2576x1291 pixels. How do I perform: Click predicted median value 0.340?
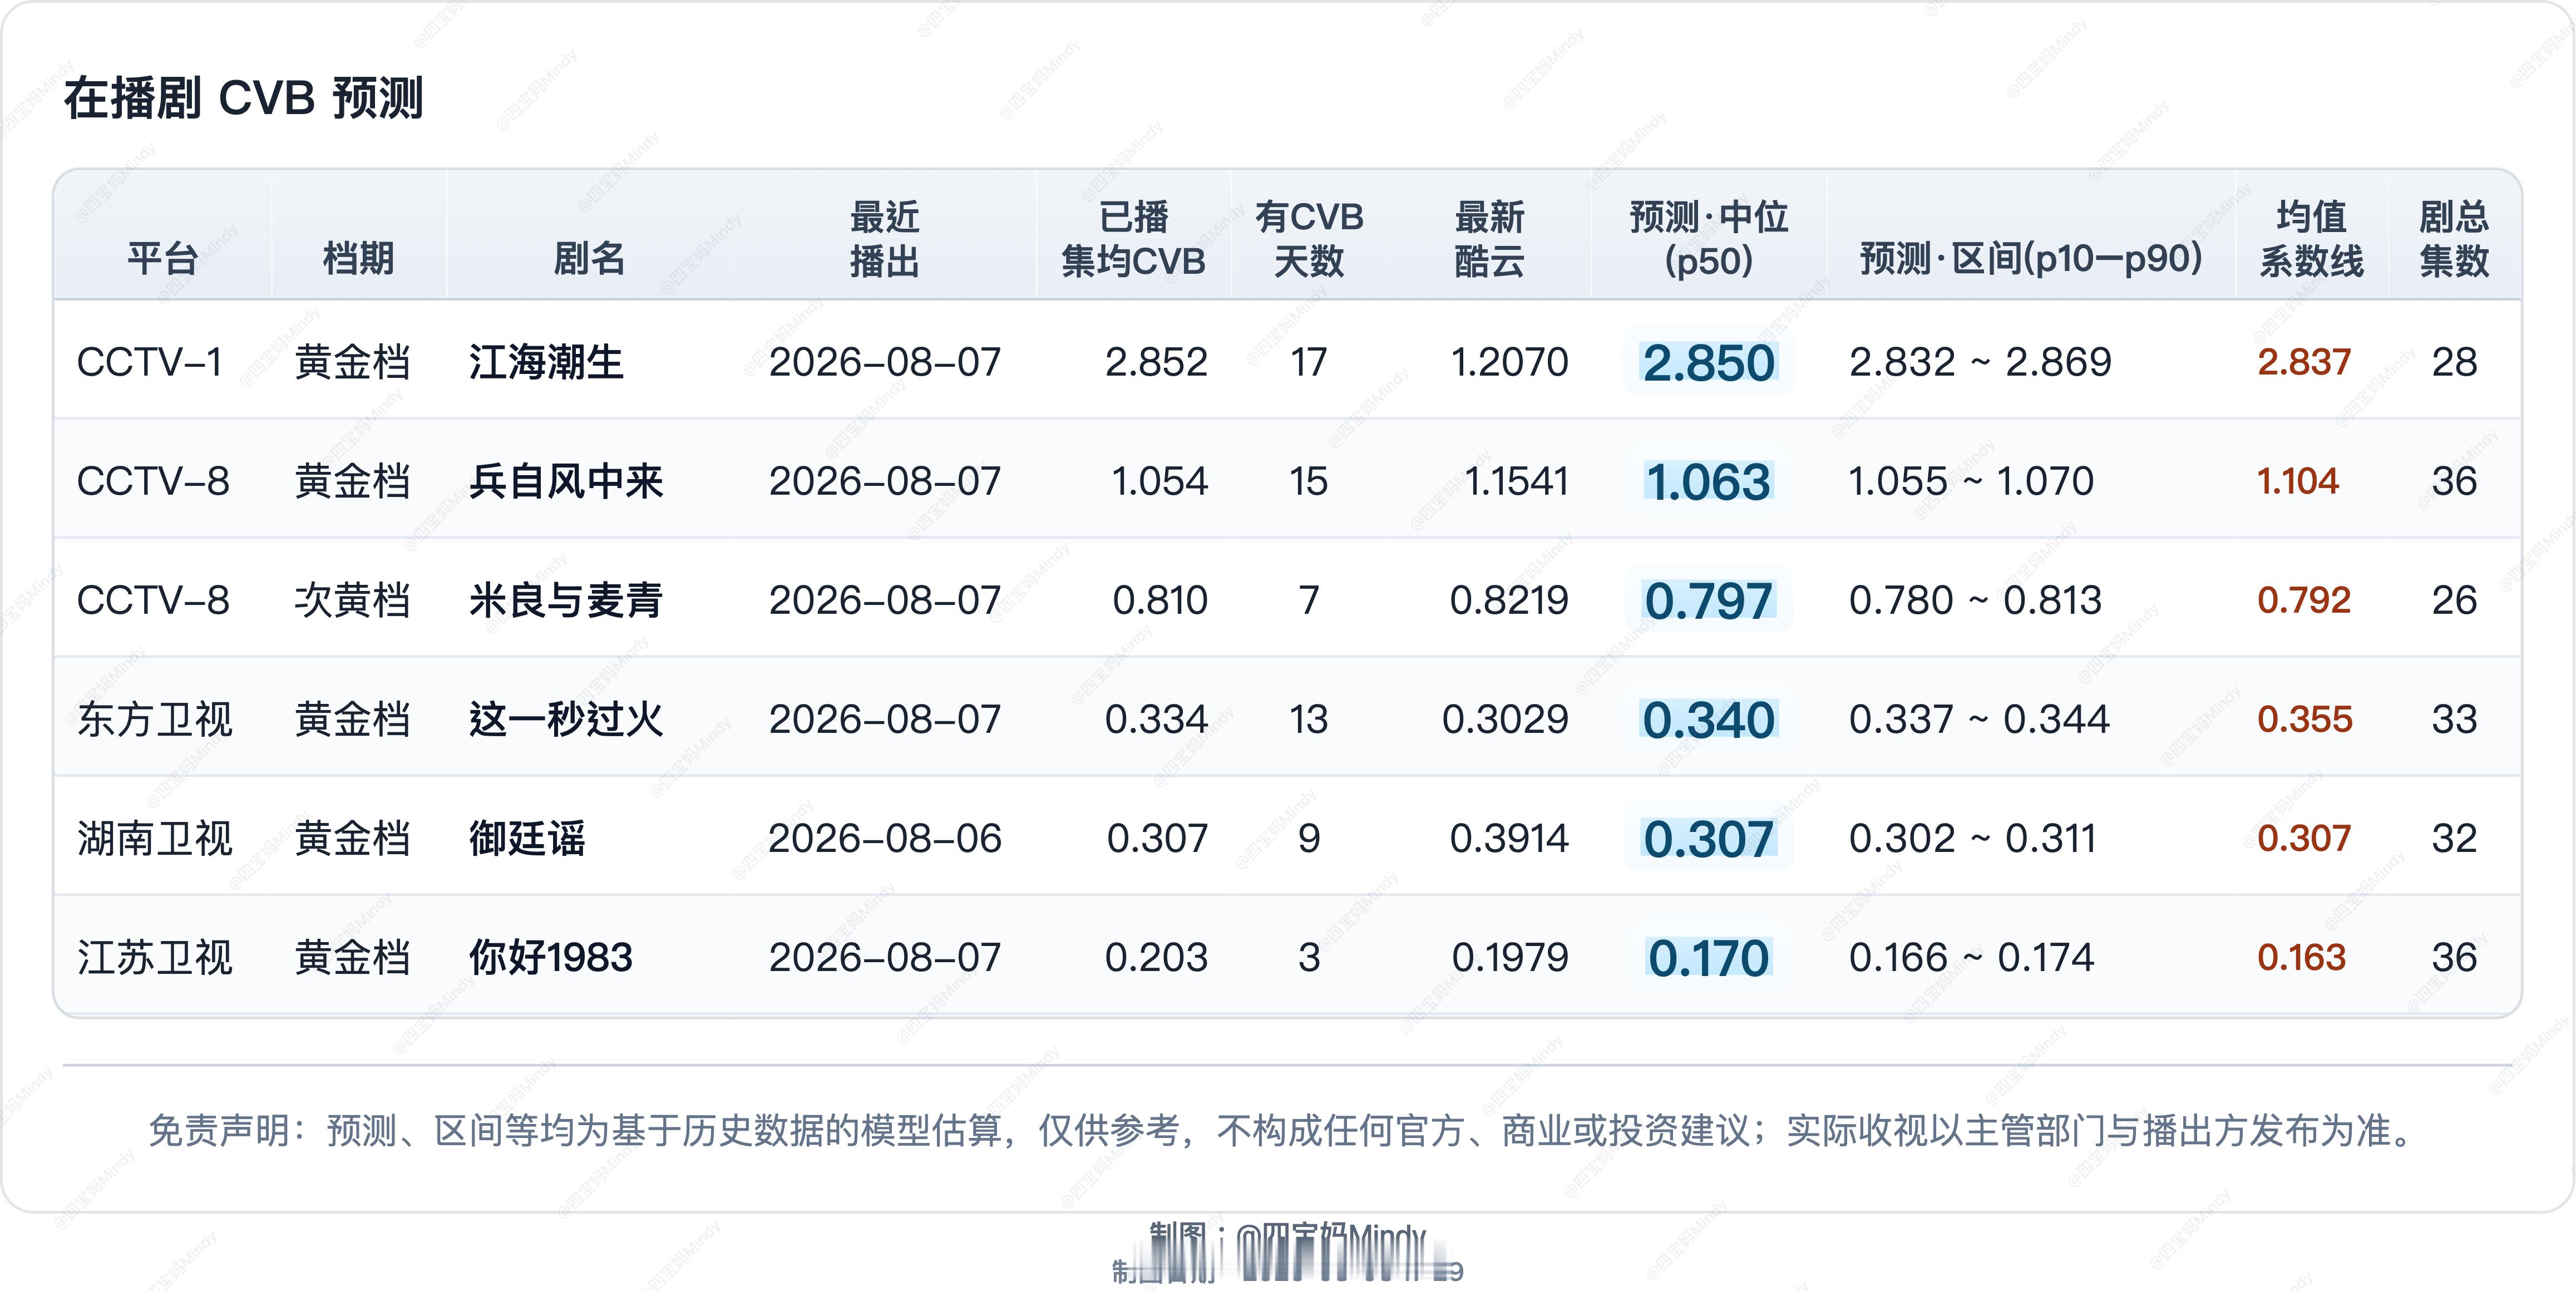[1708, 719]
